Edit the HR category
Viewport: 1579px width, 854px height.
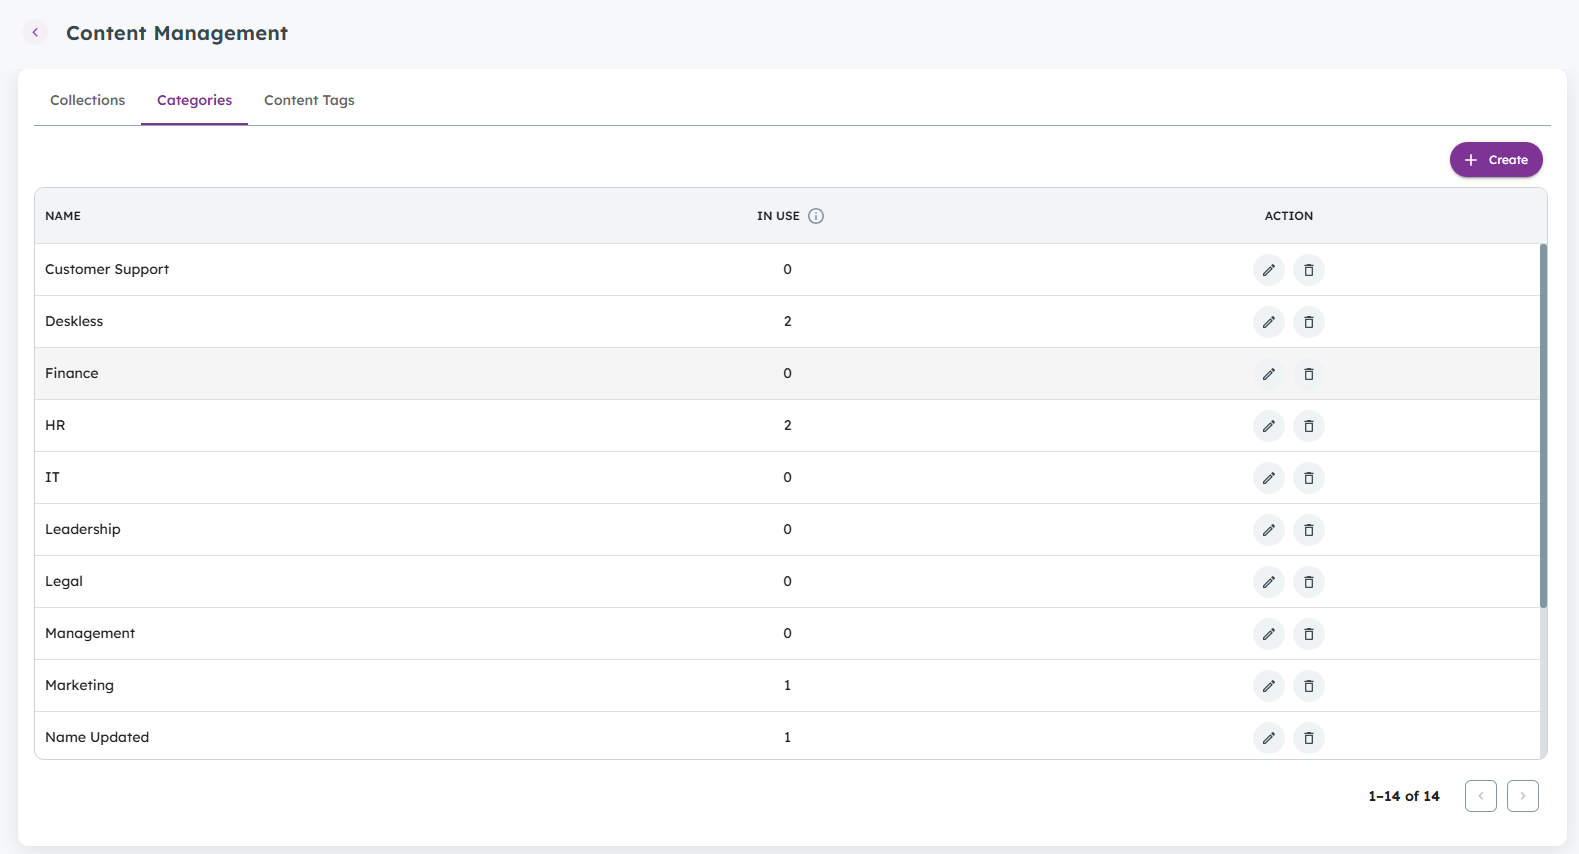[1269, 426]
